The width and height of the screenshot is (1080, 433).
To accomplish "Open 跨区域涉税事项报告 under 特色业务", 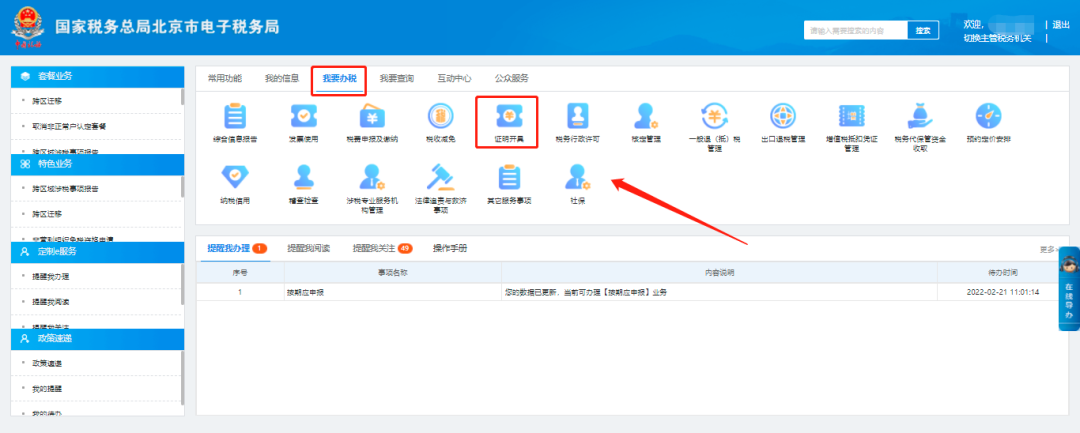I will click(65, 189).
